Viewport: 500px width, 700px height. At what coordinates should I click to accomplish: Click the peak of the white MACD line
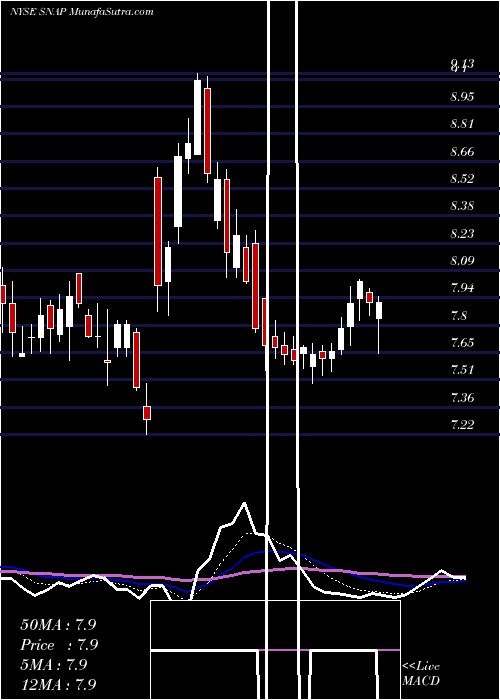(244, 504)
